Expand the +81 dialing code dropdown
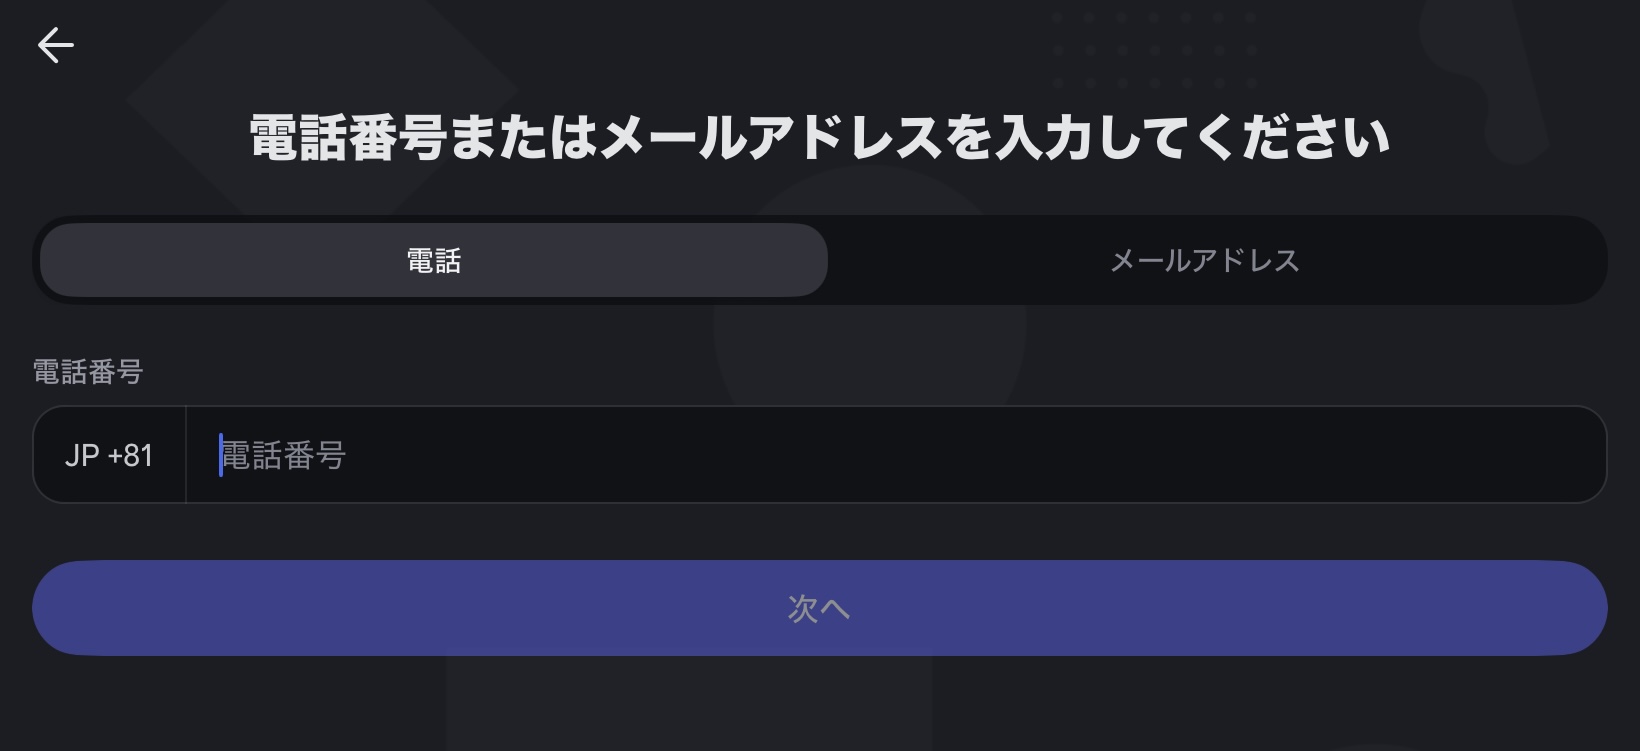 click(109, 455)
